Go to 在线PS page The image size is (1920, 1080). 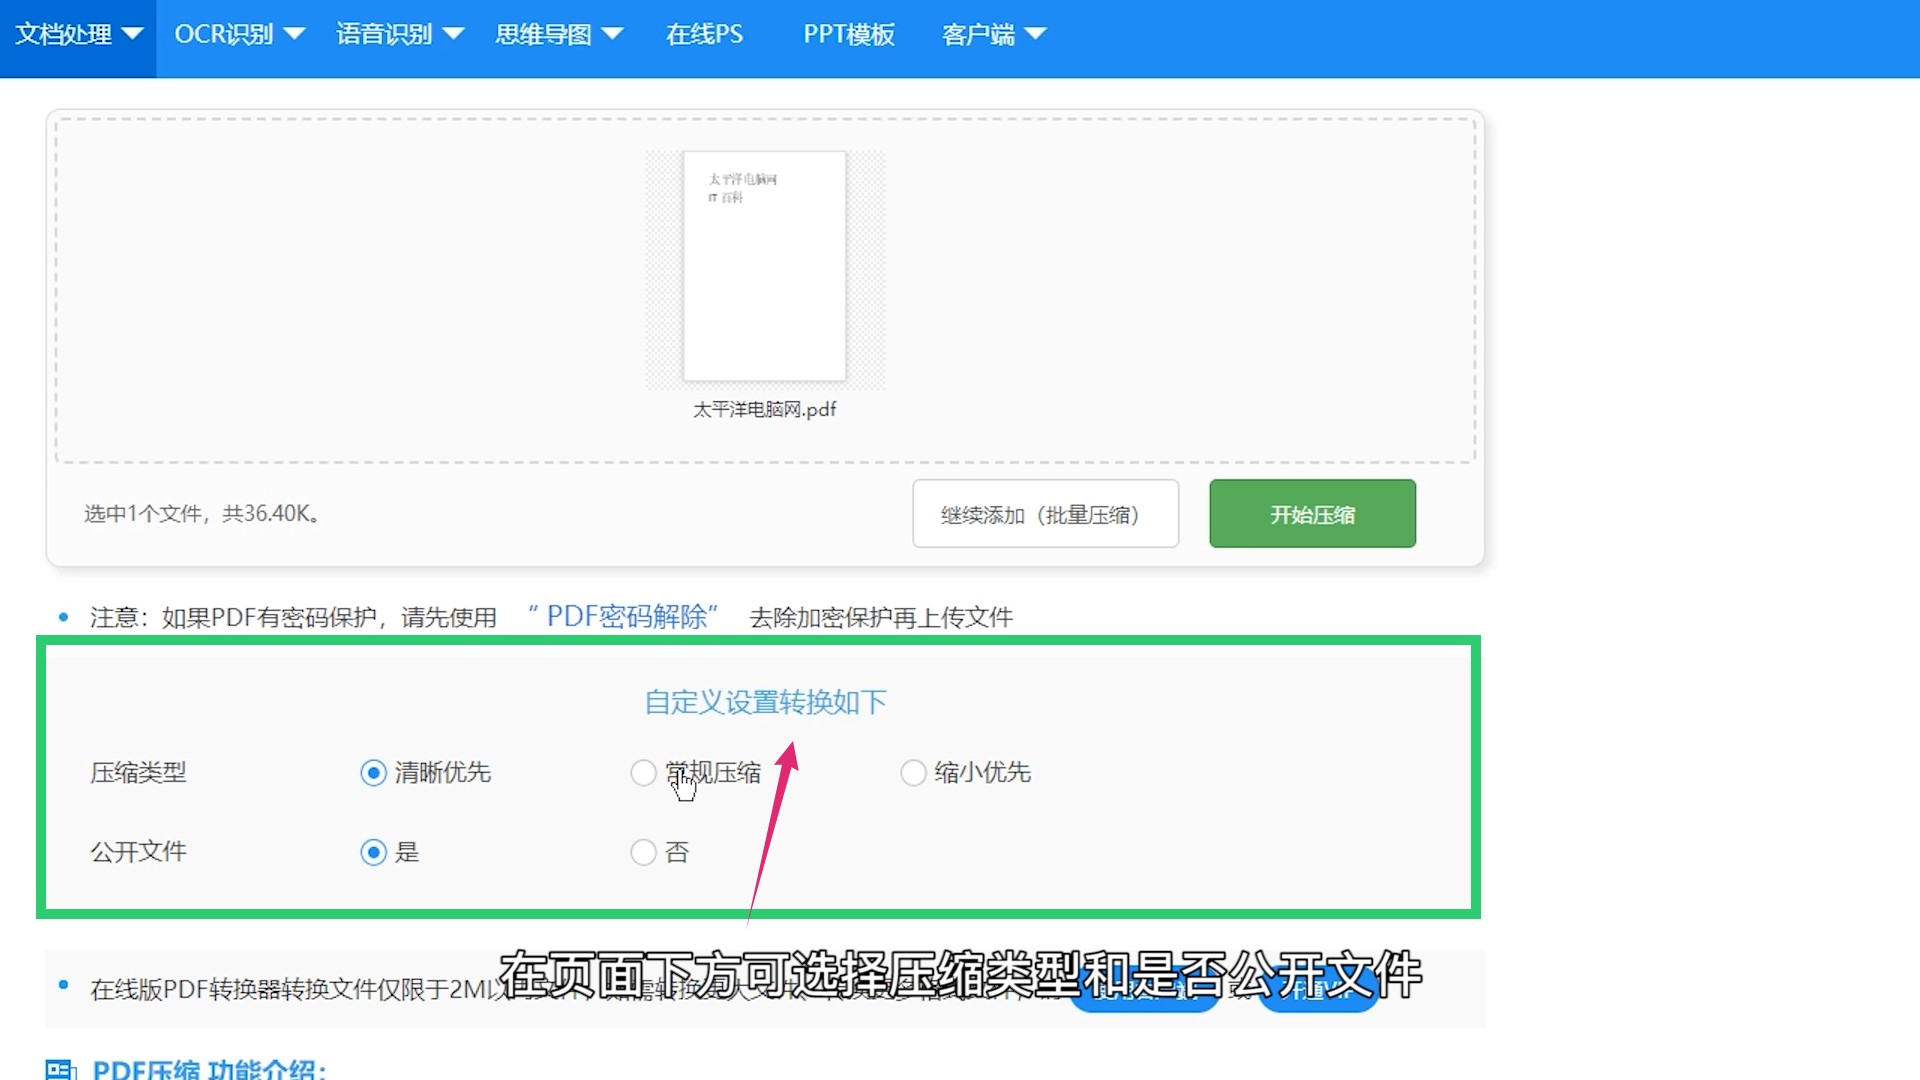(x=705, y=35)
